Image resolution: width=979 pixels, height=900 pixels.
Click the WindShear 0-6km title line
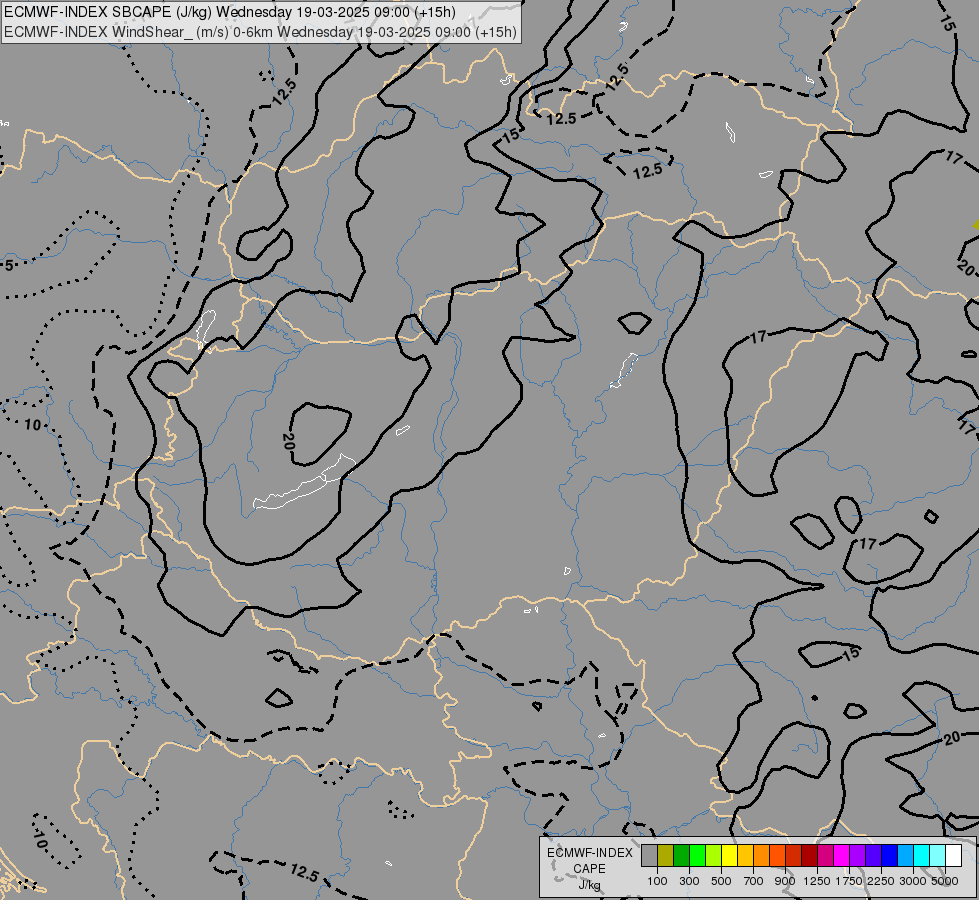click(x=260, y=32)
